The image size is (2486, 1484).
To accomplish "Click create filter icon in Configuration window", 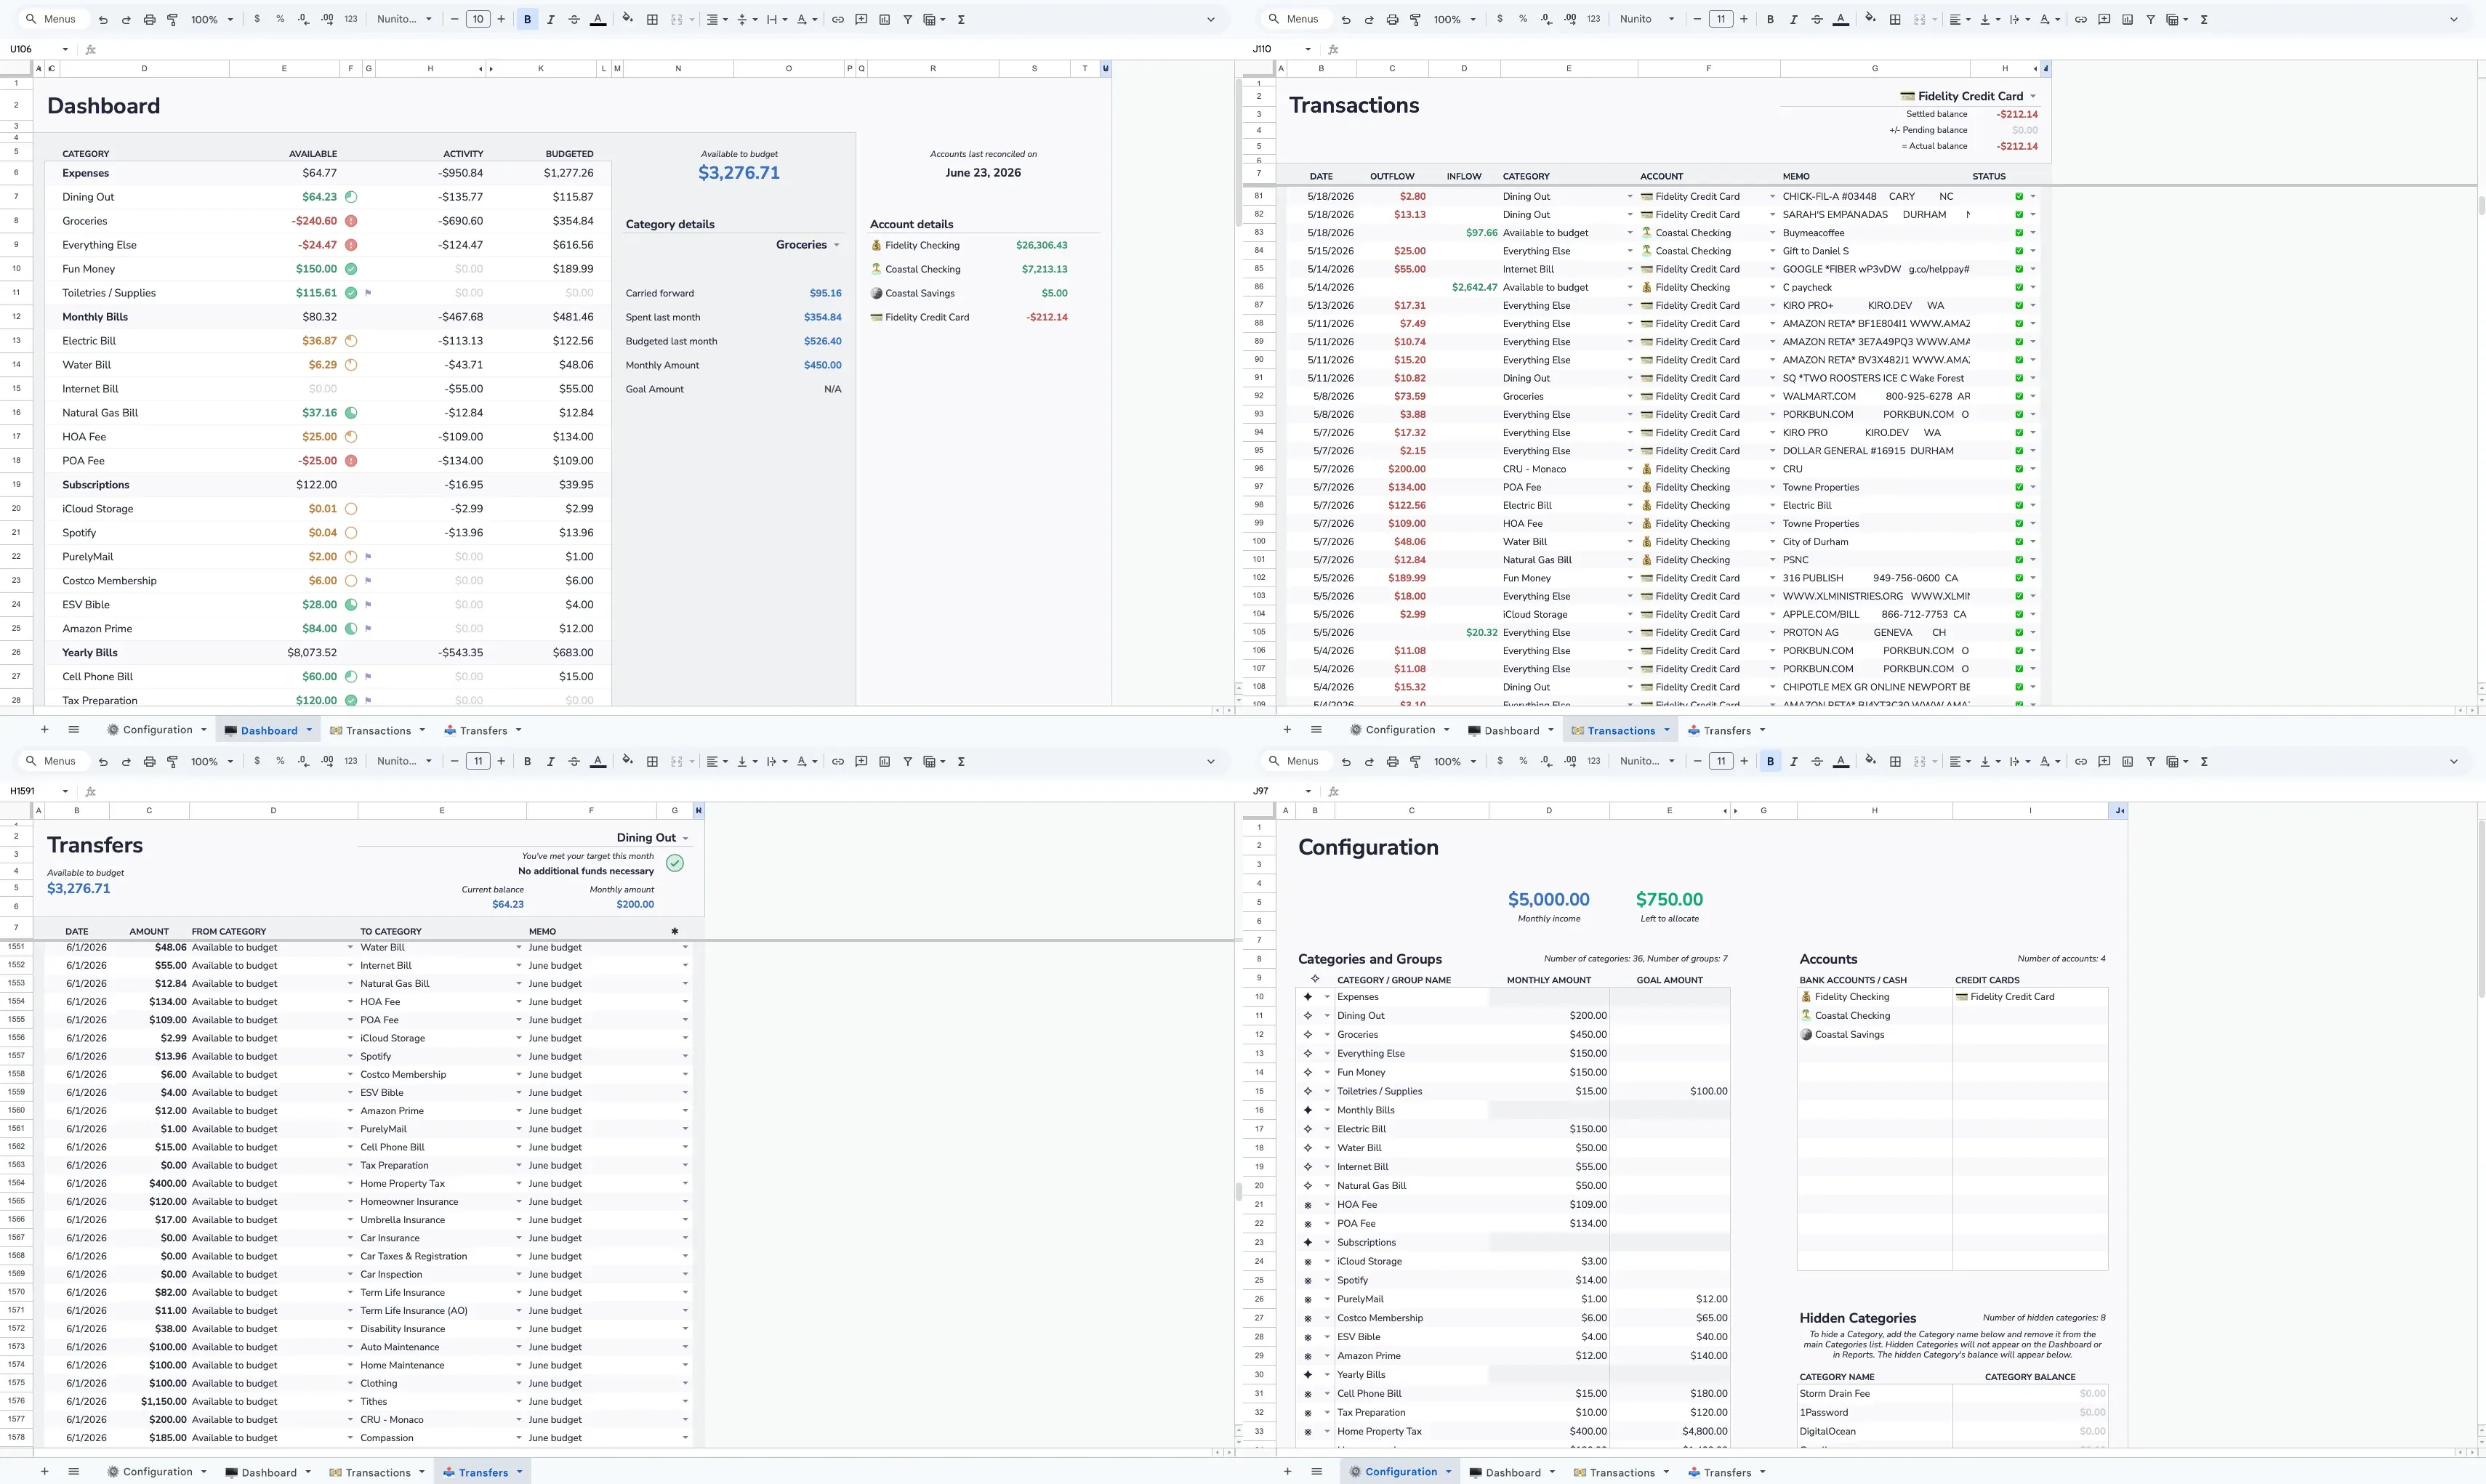I will tap(2150, 761).
